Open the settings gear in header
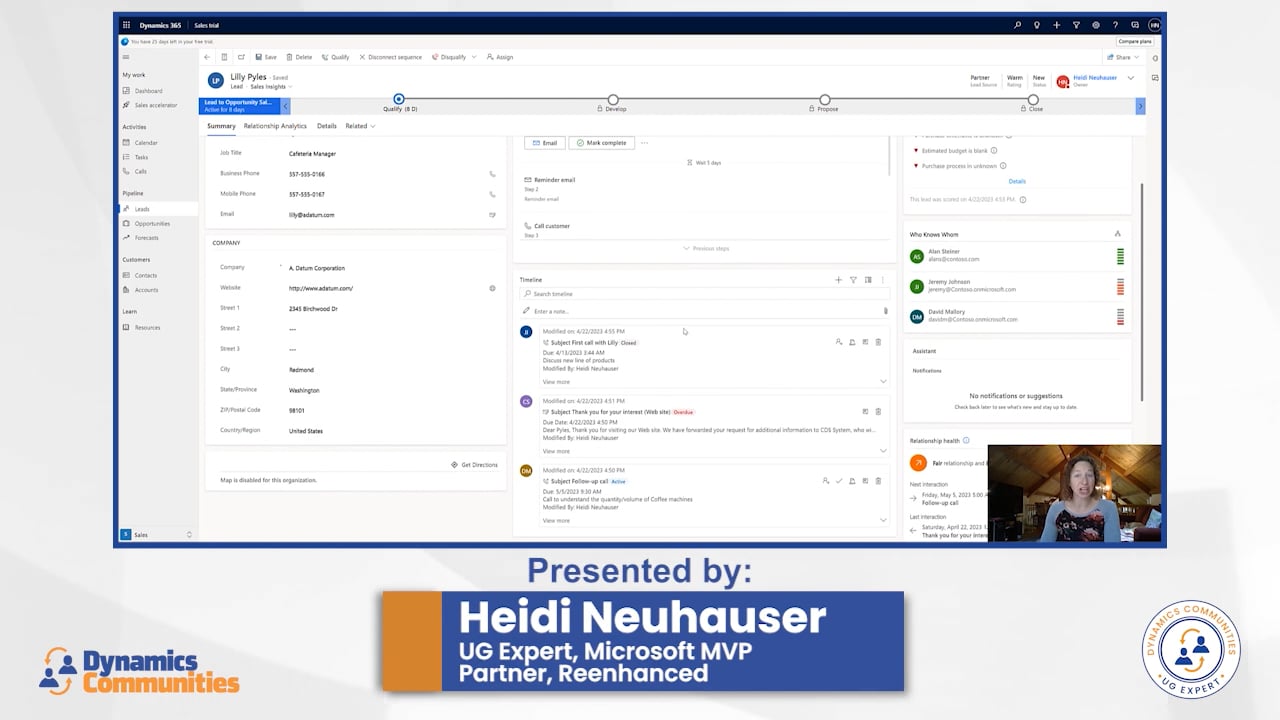1280x720 pixels. 1096,25
